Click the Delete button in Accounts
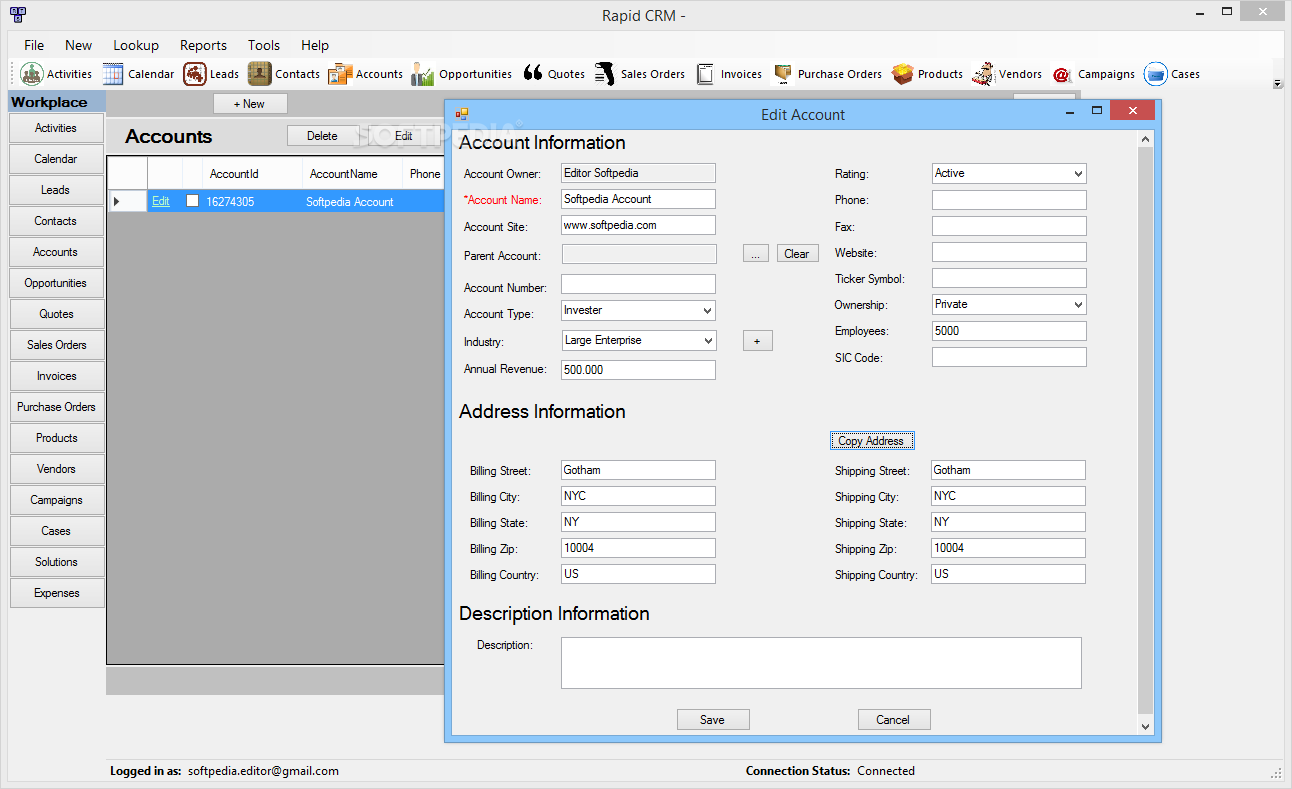The height and width of the screenshot is (789, 1292). coord(322,136)
